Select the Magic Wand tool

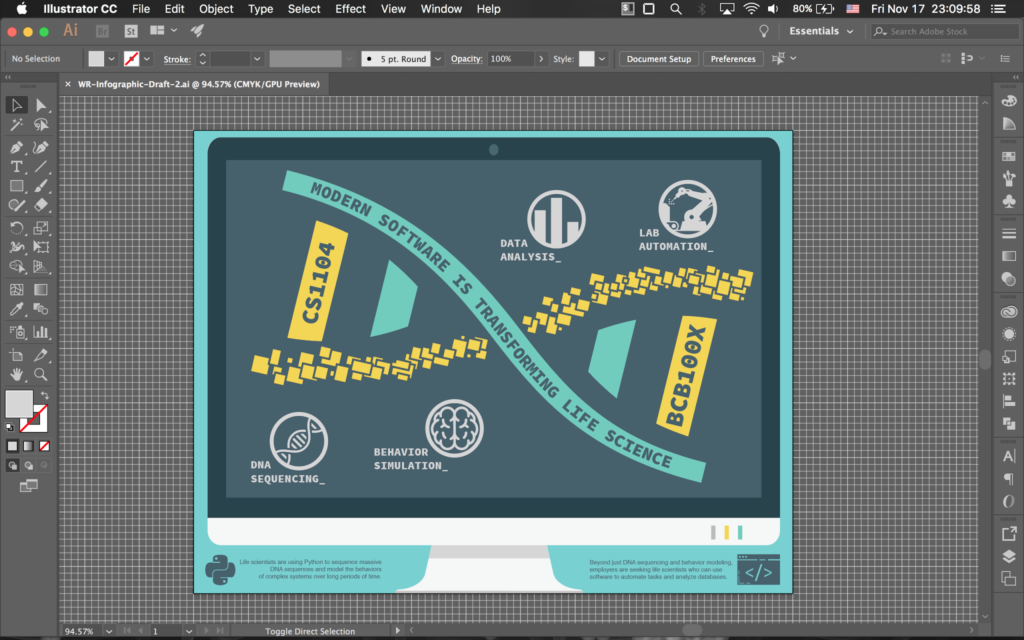tap(17, 125)
